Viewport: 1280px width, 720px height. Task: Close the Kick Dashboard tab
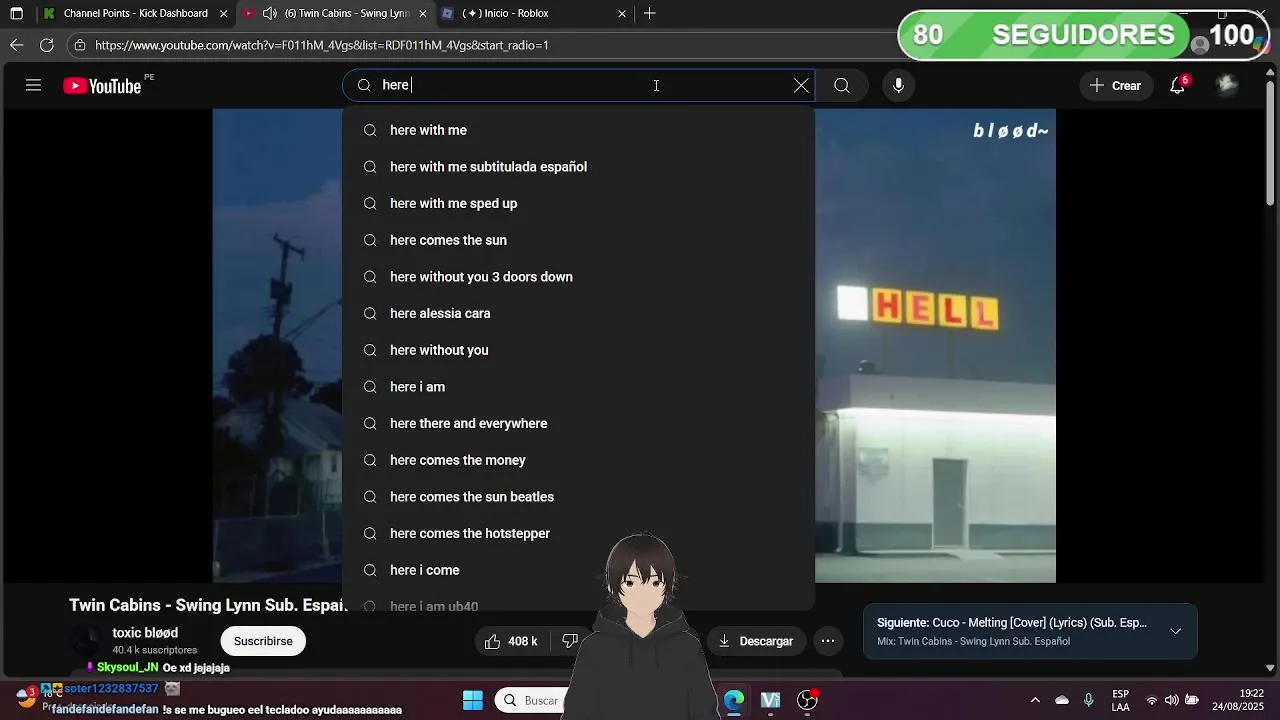click(x=224, y=13)
